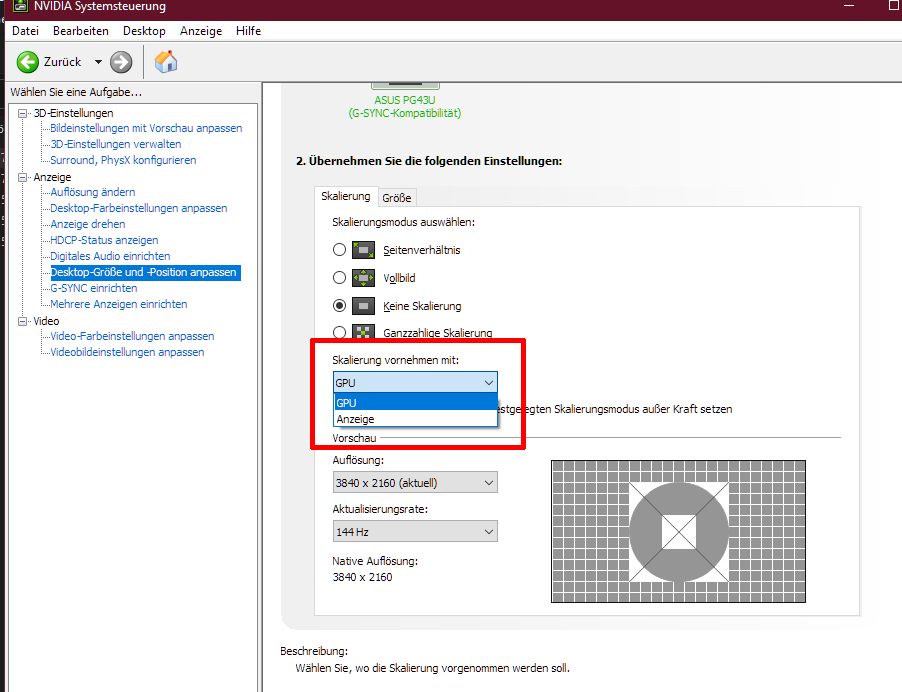
Task: Switch to the Skalierung tab
Action: [x=346, y=196]
